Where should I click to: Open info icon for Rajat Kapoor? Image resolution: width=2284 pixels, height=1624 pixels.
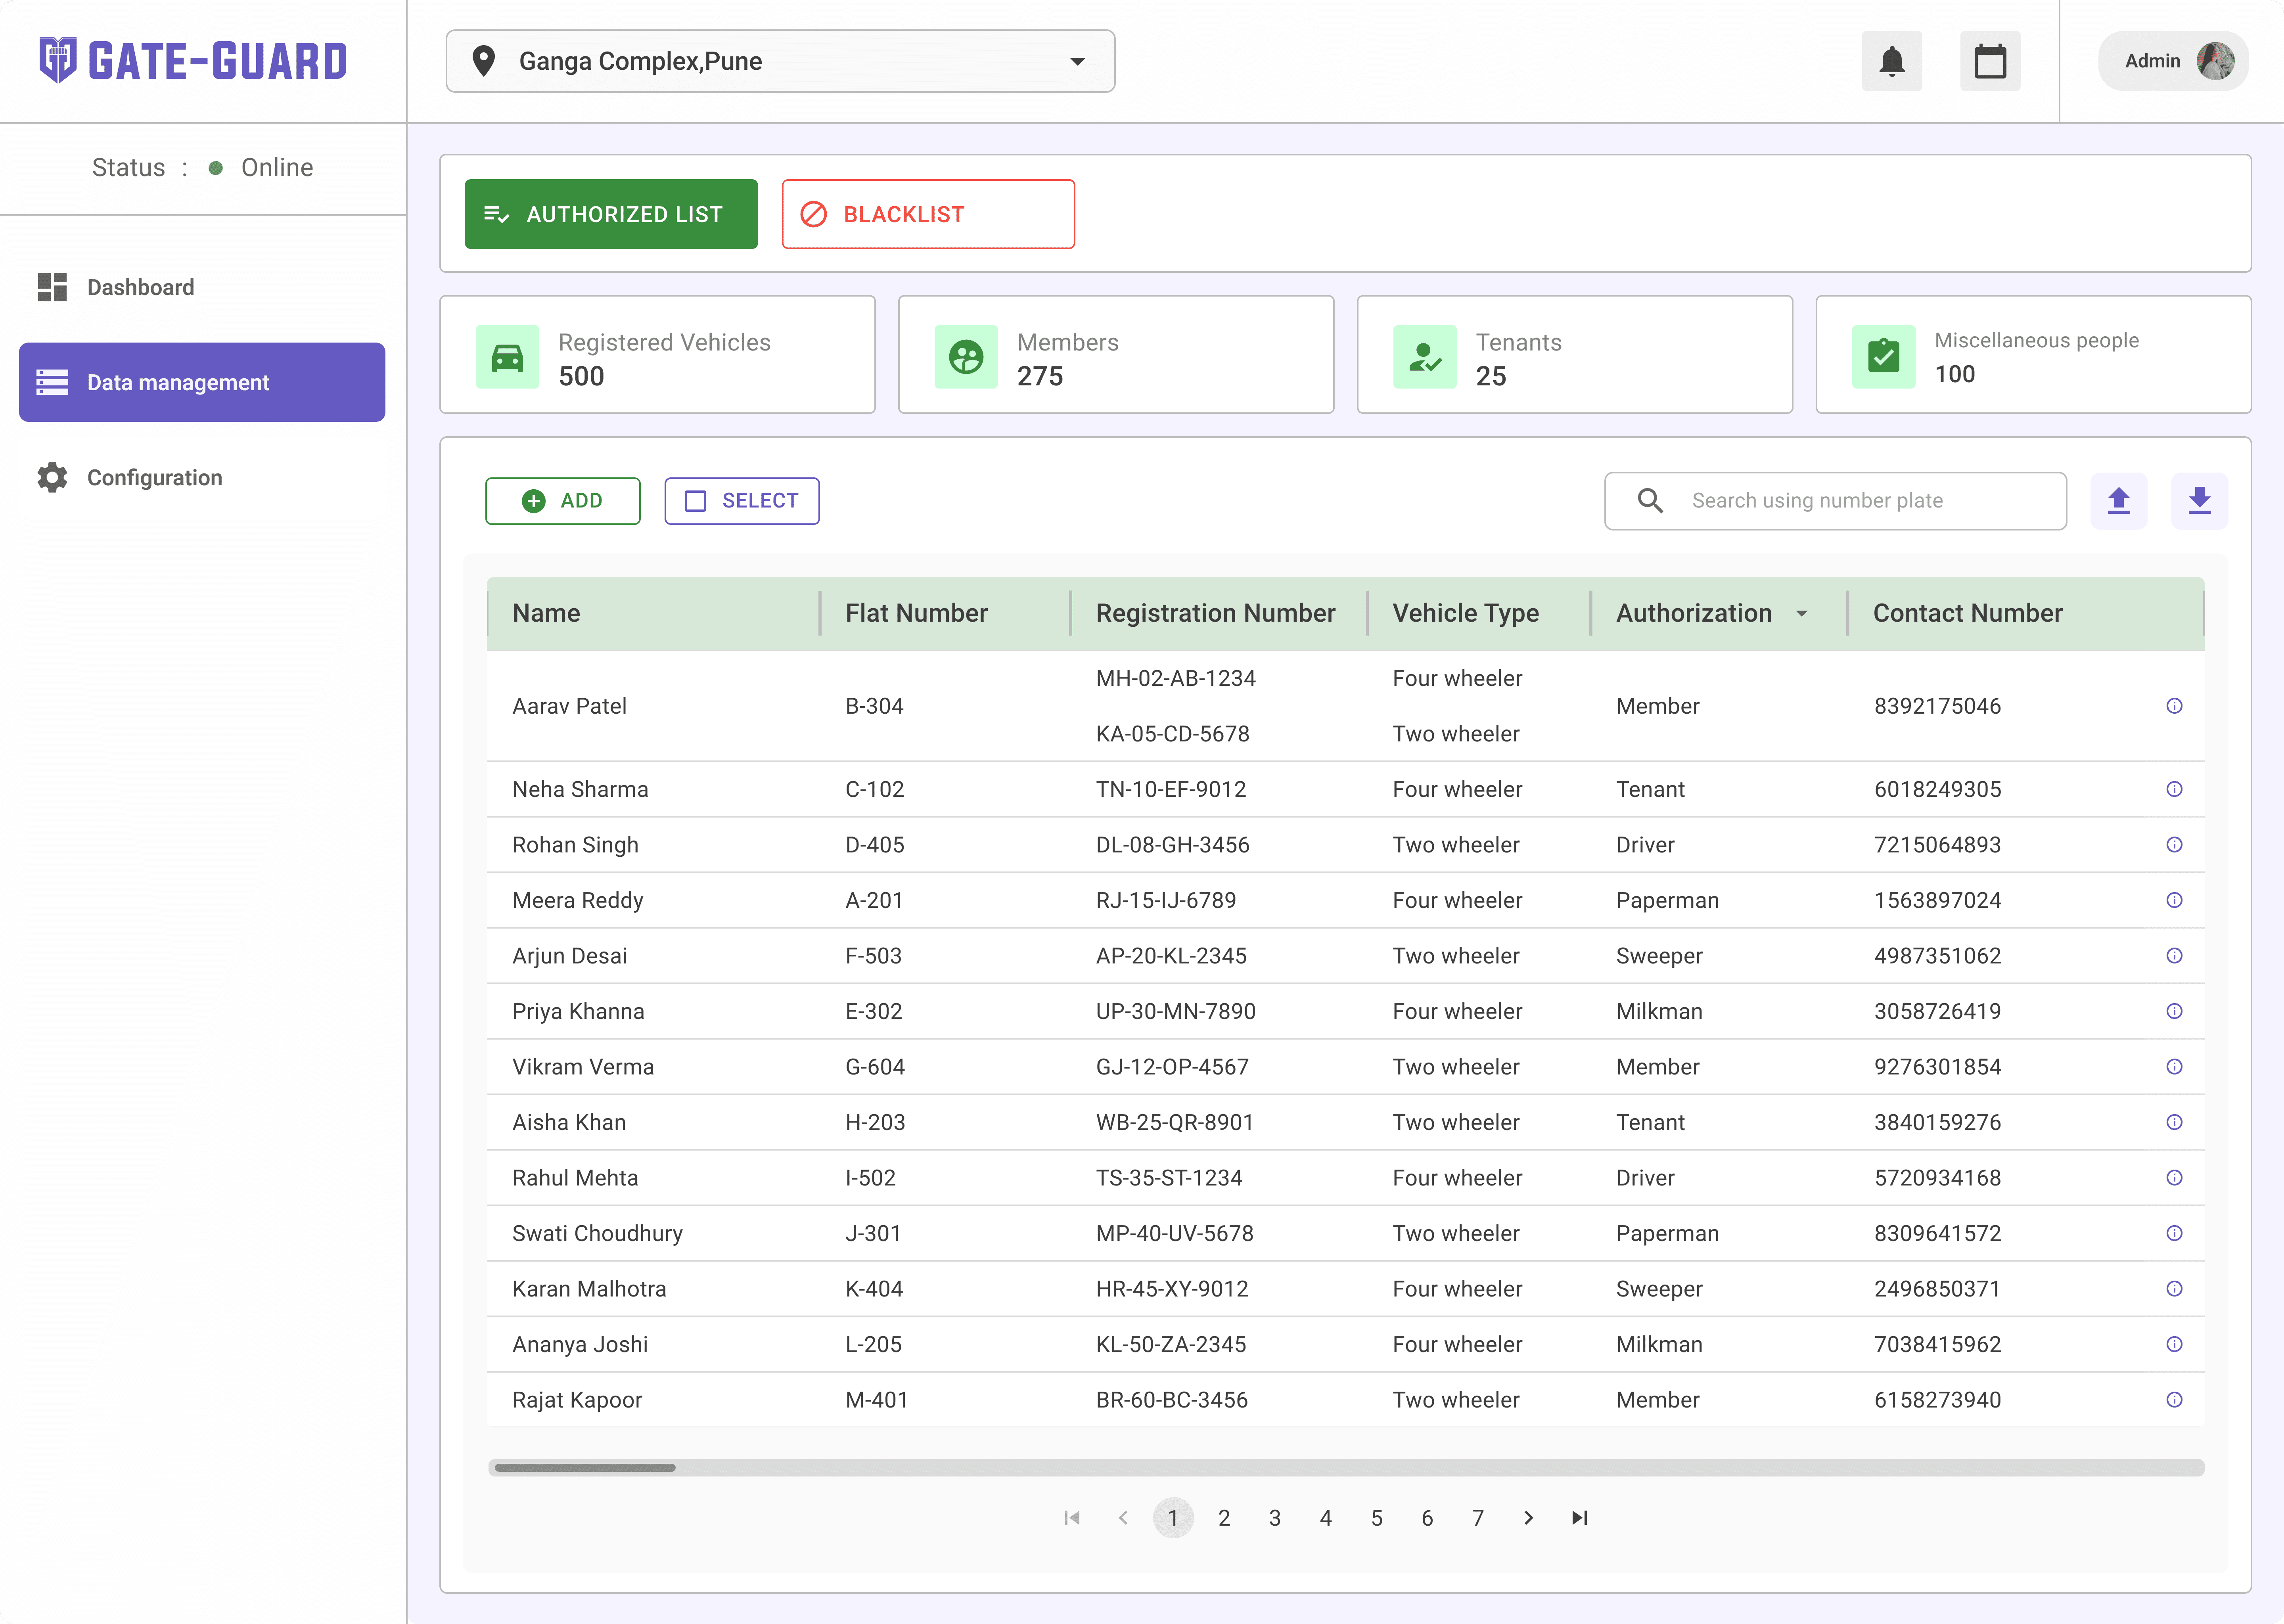[x=2174, y=1400]
